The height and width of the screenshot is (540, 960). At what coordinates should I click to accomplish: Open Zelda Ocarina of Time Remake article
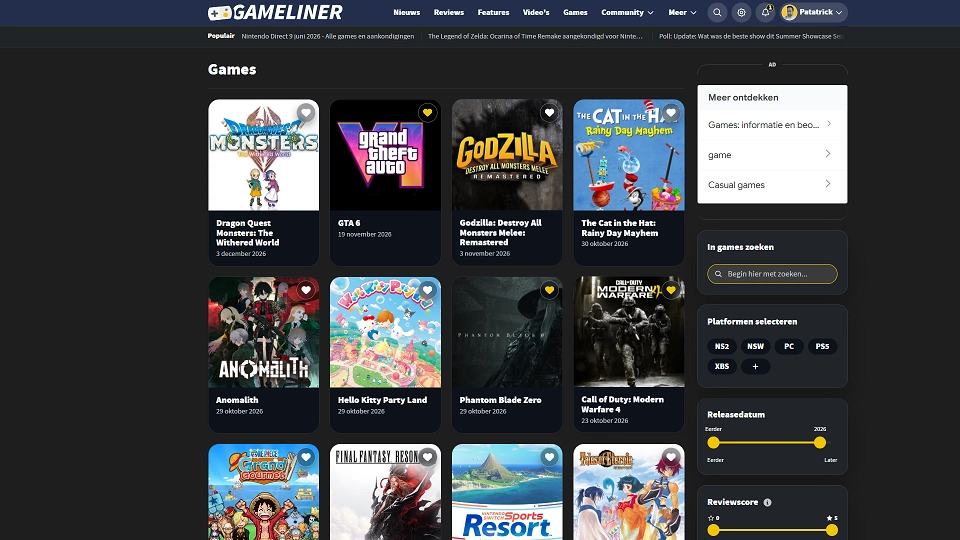pyautogui.click(x=535, y=36)
